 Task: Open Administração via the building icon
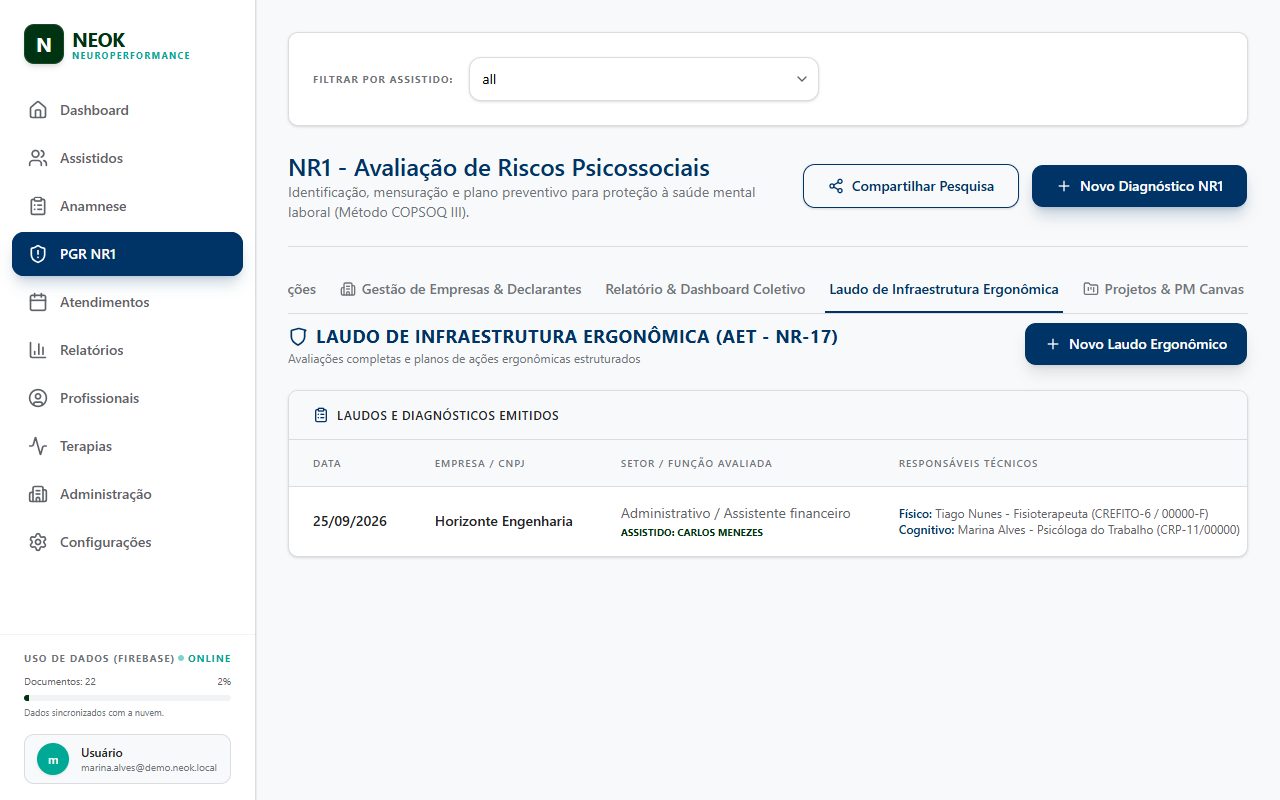(x=38, y=494)
